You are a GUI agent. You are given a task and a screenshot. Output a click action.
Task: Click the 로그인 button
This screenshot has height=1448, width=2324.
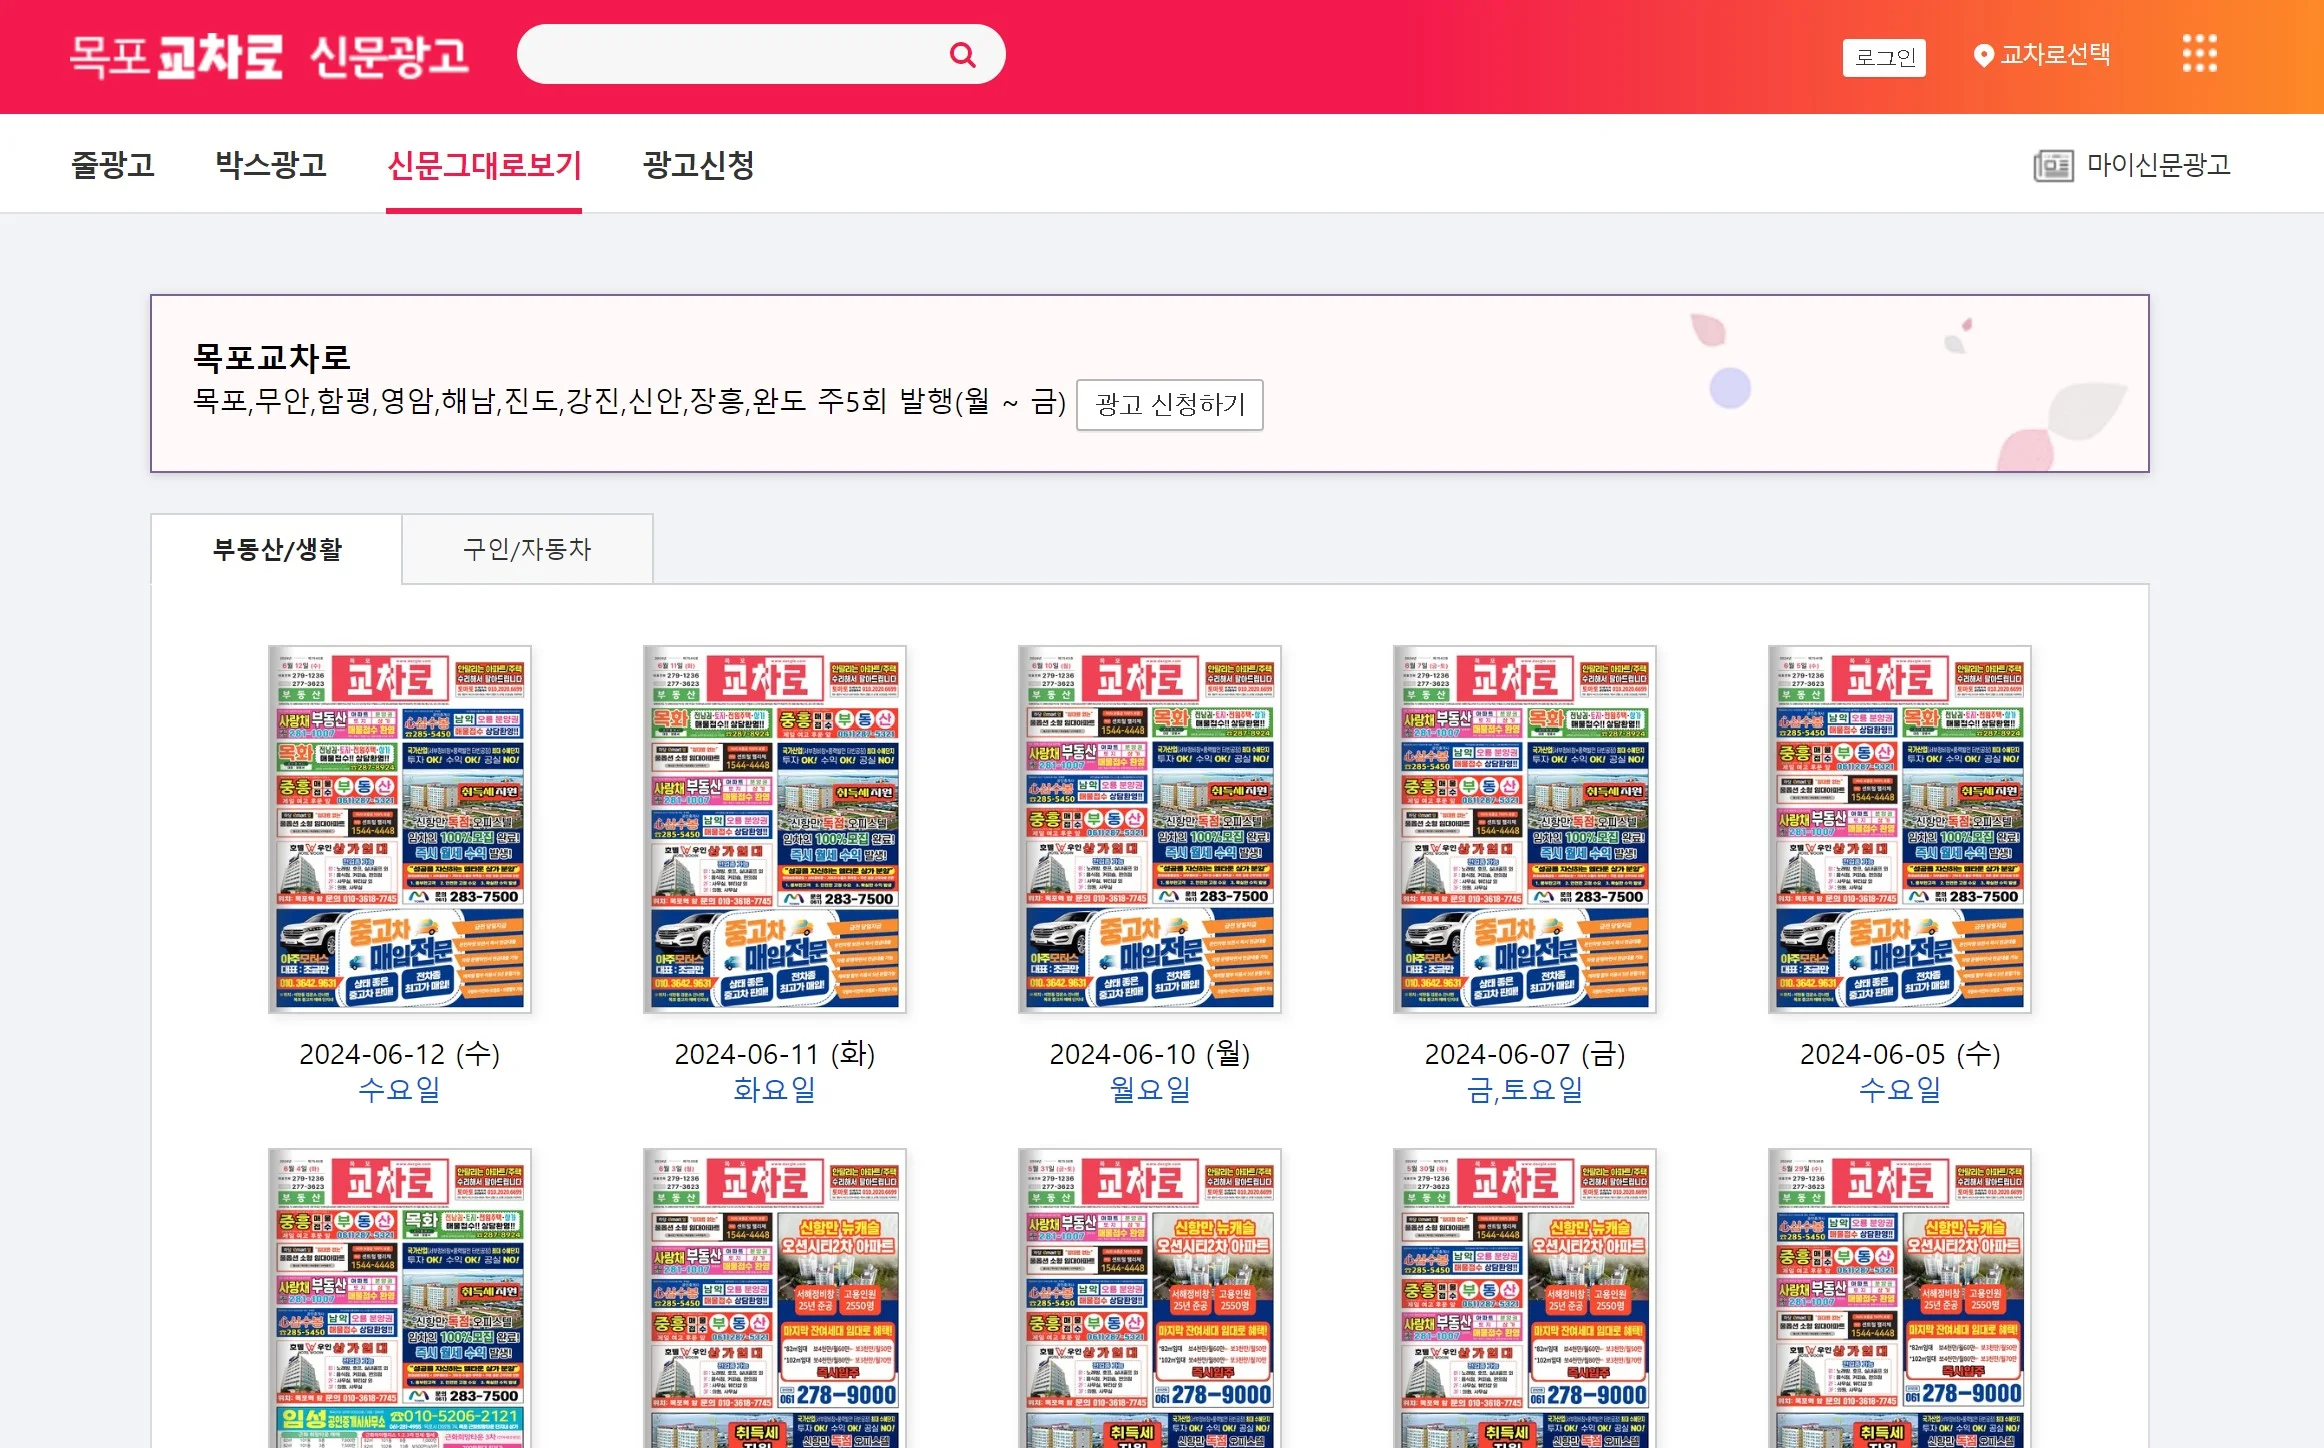[1884, 57]
